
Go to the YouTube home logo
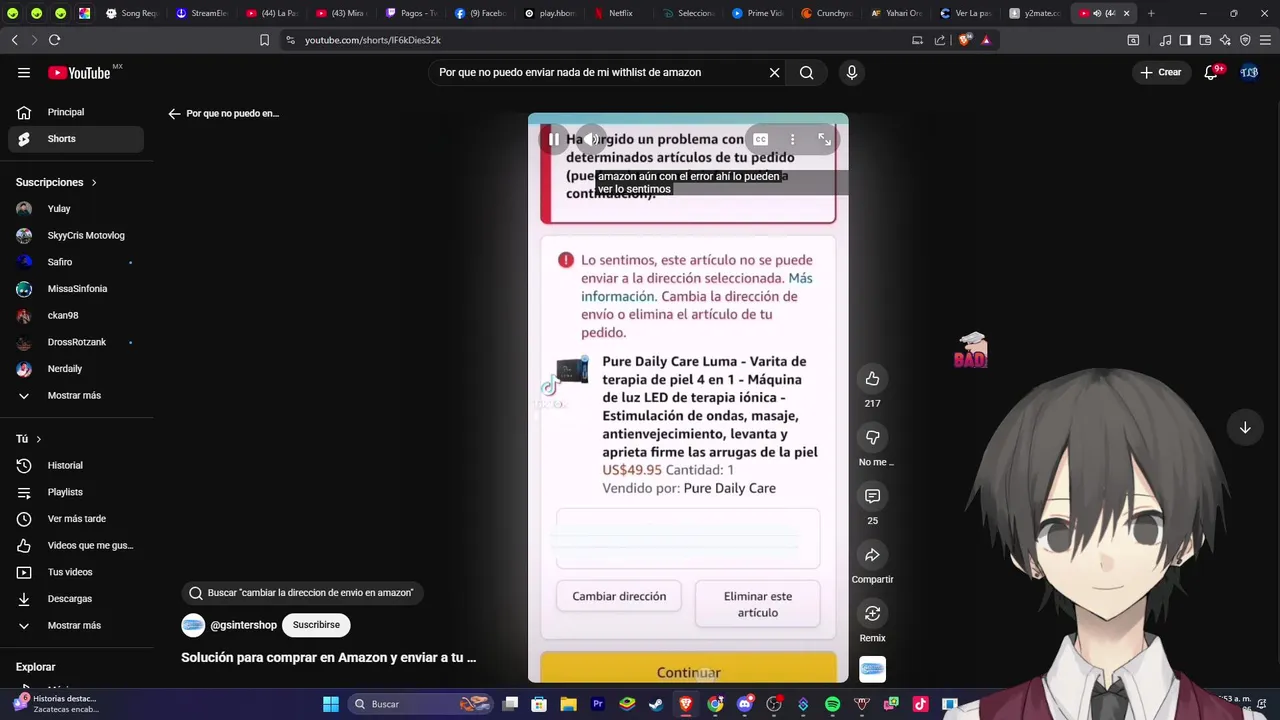coord(79,72)
